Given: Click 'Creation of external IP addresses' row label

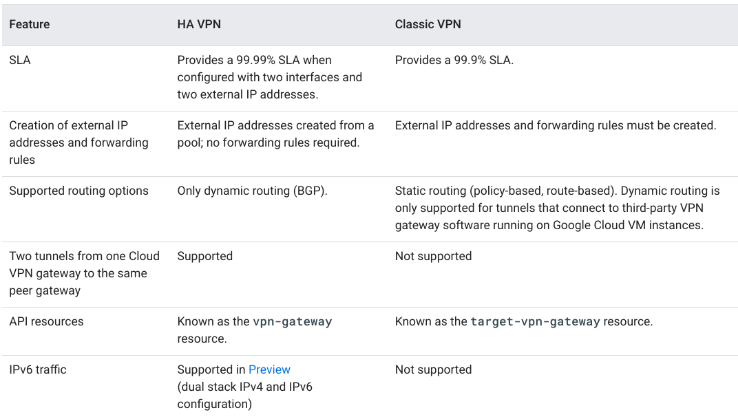Looking at the screenshot, I should pyautogui.click(x=79, y=143).
